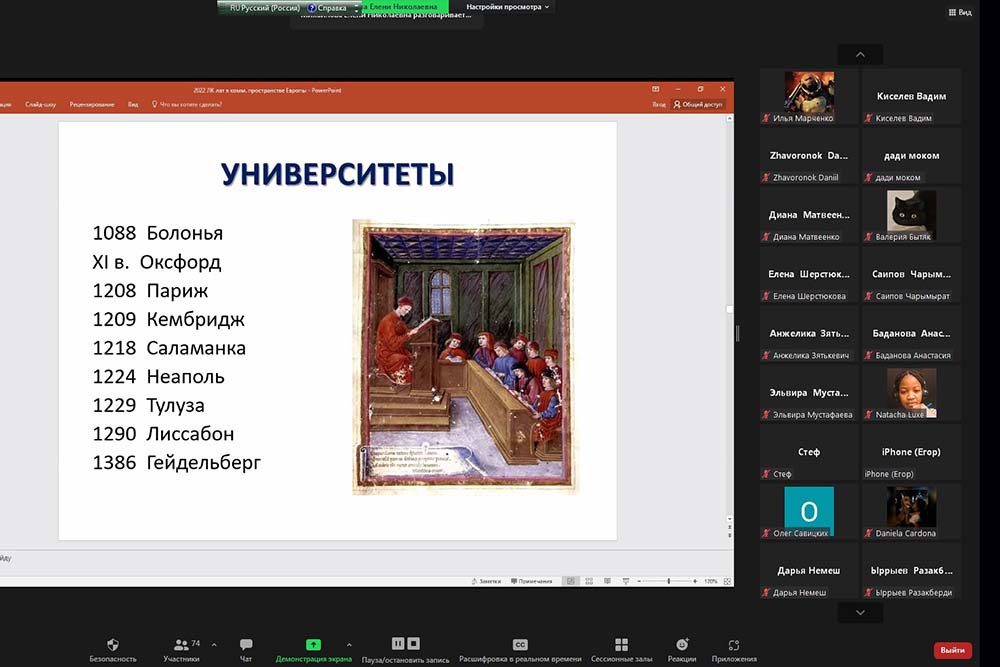Click the red Выйти leave button
Viewport: 1000px width, 667px height.
[x=952, y=650]
